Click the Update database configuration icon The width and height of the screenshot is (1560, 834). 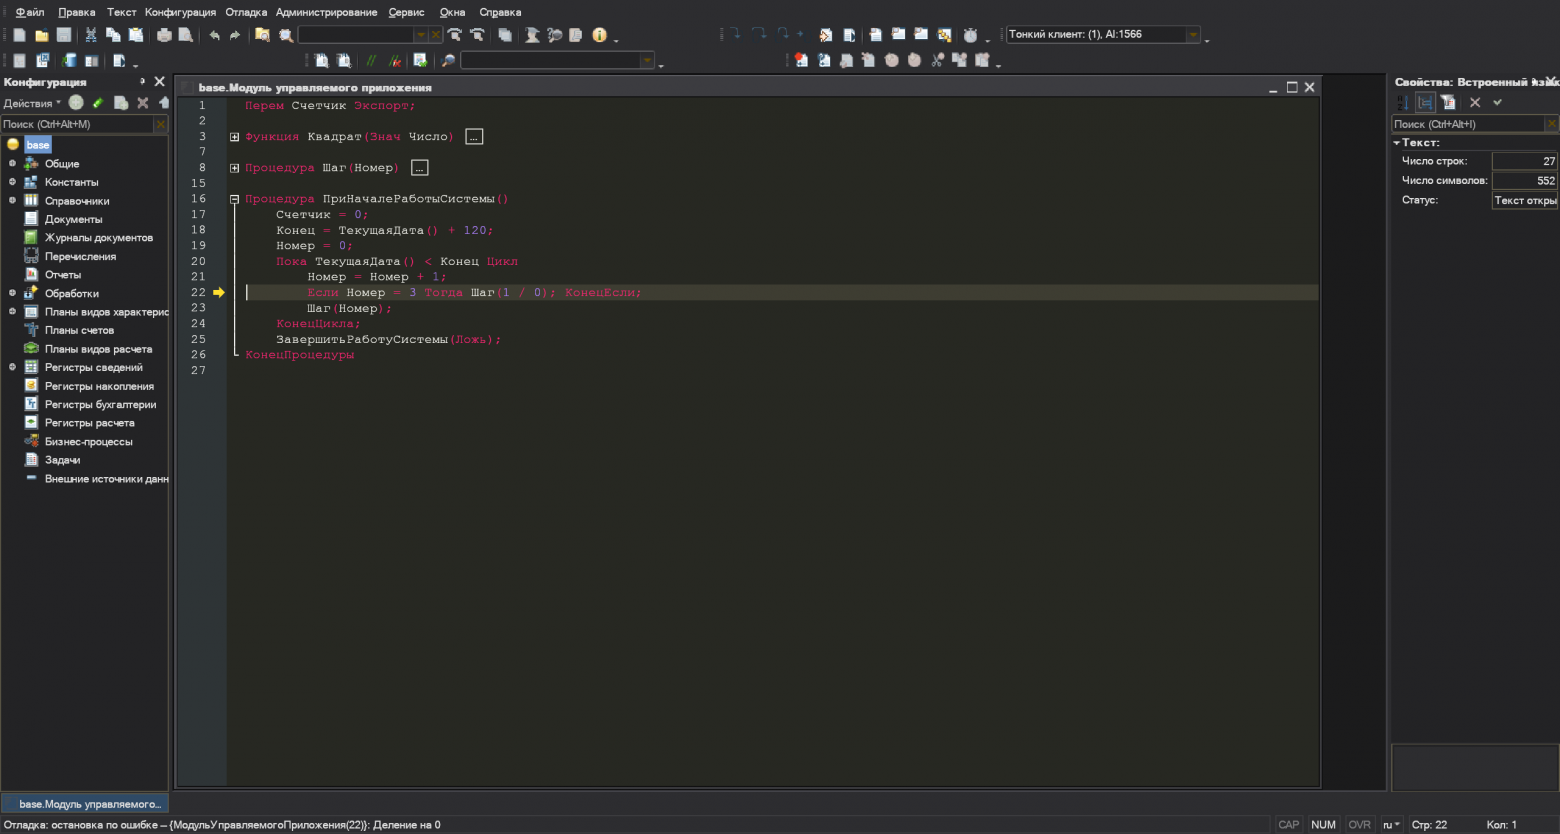[x=69, y=61]
